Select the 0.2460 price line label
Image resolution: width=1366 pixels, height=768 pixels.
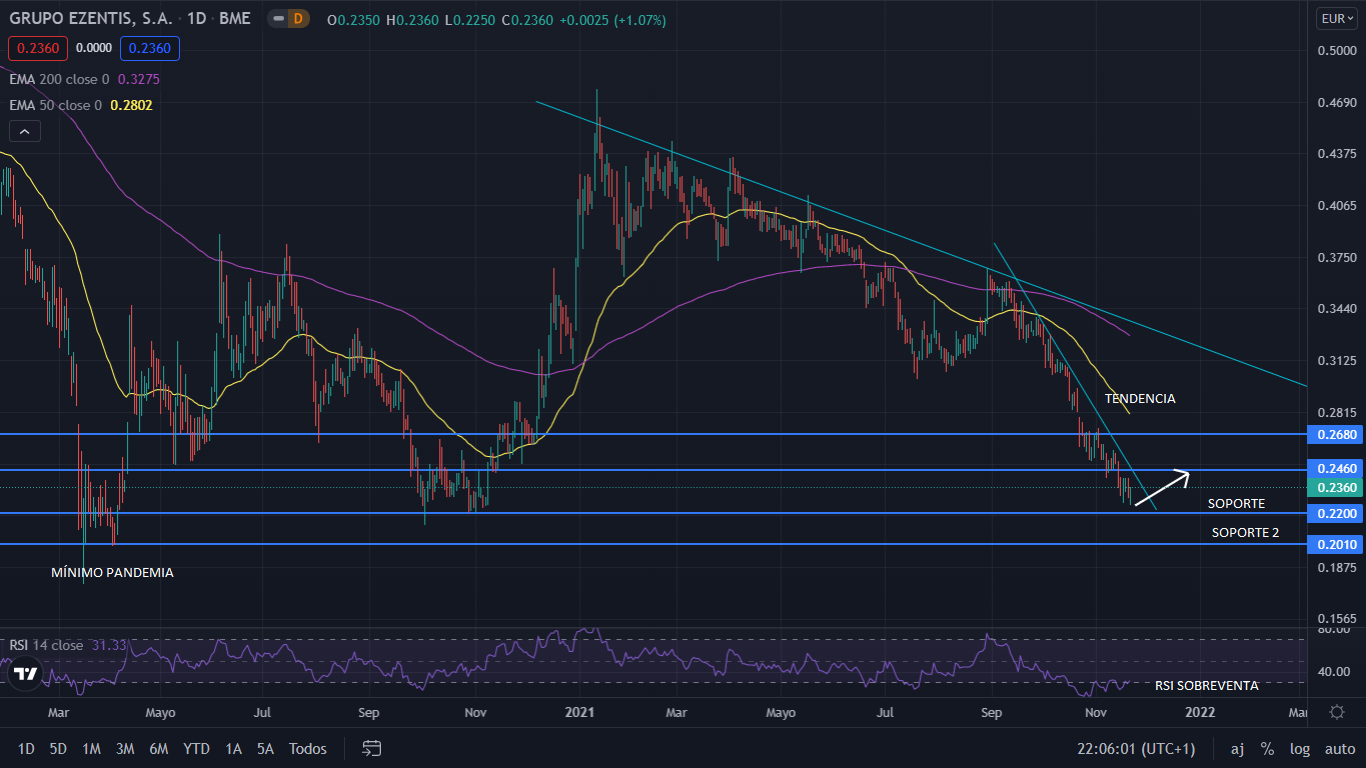pyautogui.click(x=1337, y=469)
